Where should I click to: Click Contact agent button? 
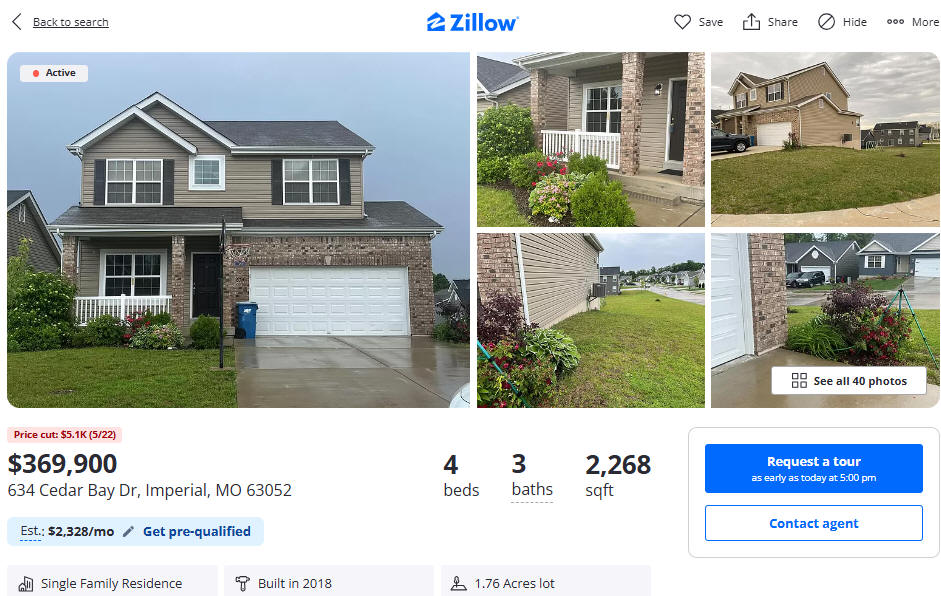tap(814, 523)
